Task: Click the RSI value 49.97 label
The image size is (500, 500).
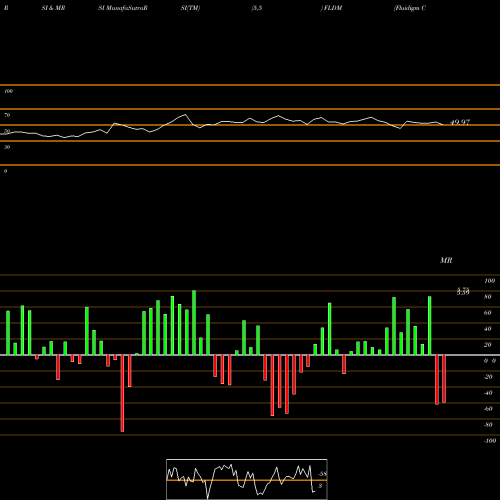Action: tap(460, 122)
